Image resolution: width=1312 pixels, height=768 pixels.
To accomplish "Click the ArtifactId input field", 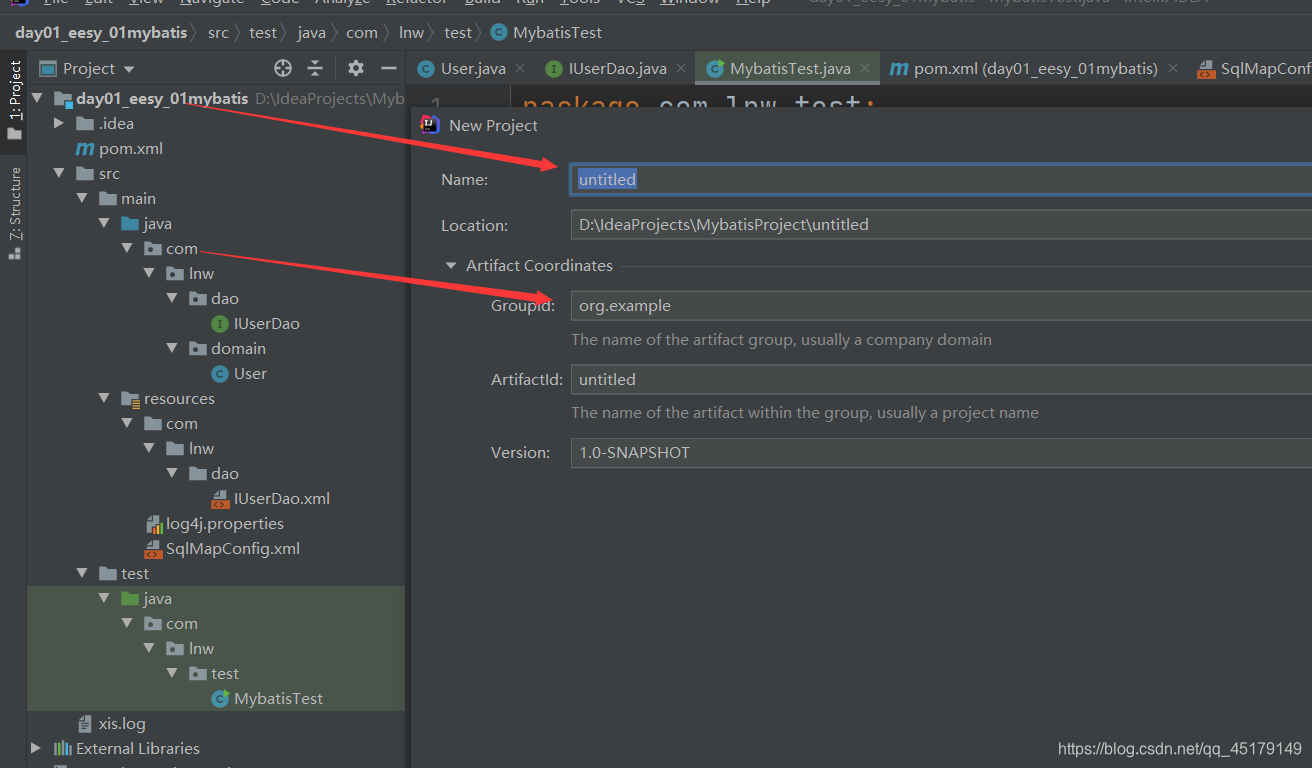I will [941, 379].
